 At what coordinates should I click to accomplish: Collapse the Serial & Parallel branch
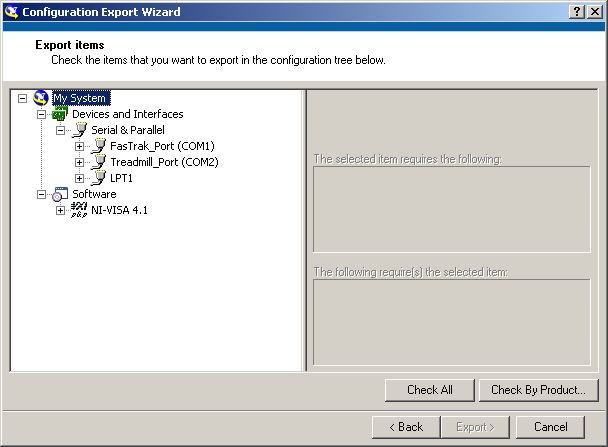pyautogui.click(x=60, y=130)
